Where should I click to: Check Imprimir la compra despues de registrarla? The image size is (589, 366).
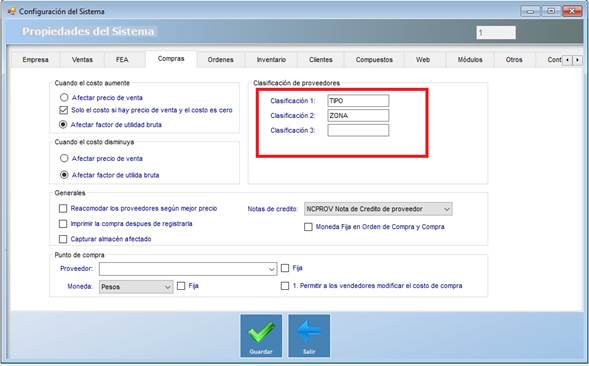click(x=63, y=224)
